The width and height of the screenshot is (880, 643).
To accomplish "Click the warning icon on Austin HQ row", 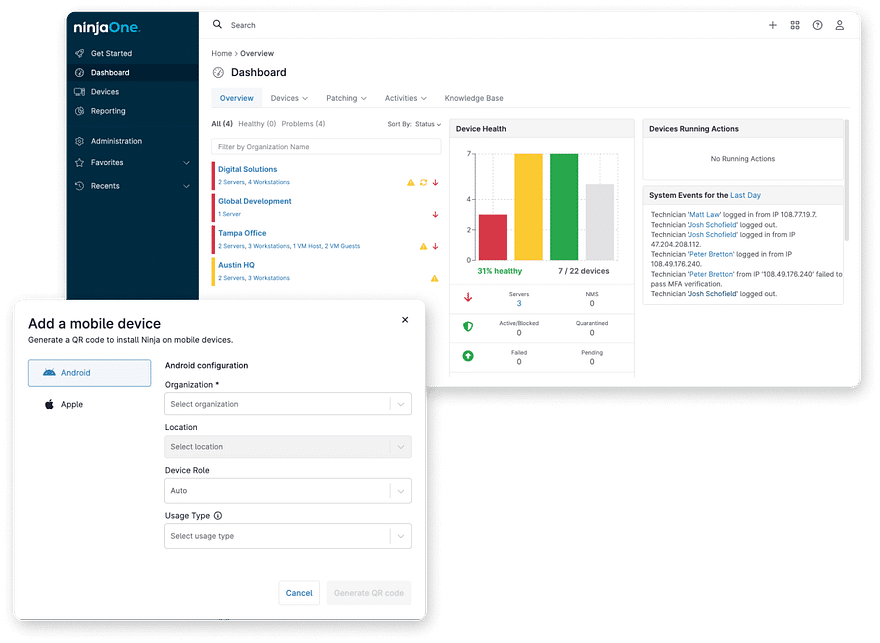I will [x=434, y=278].
